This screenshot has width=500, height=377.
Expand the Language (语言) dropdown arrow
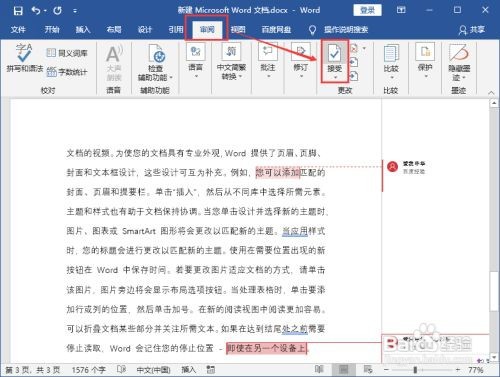click(x=196, y=76)
